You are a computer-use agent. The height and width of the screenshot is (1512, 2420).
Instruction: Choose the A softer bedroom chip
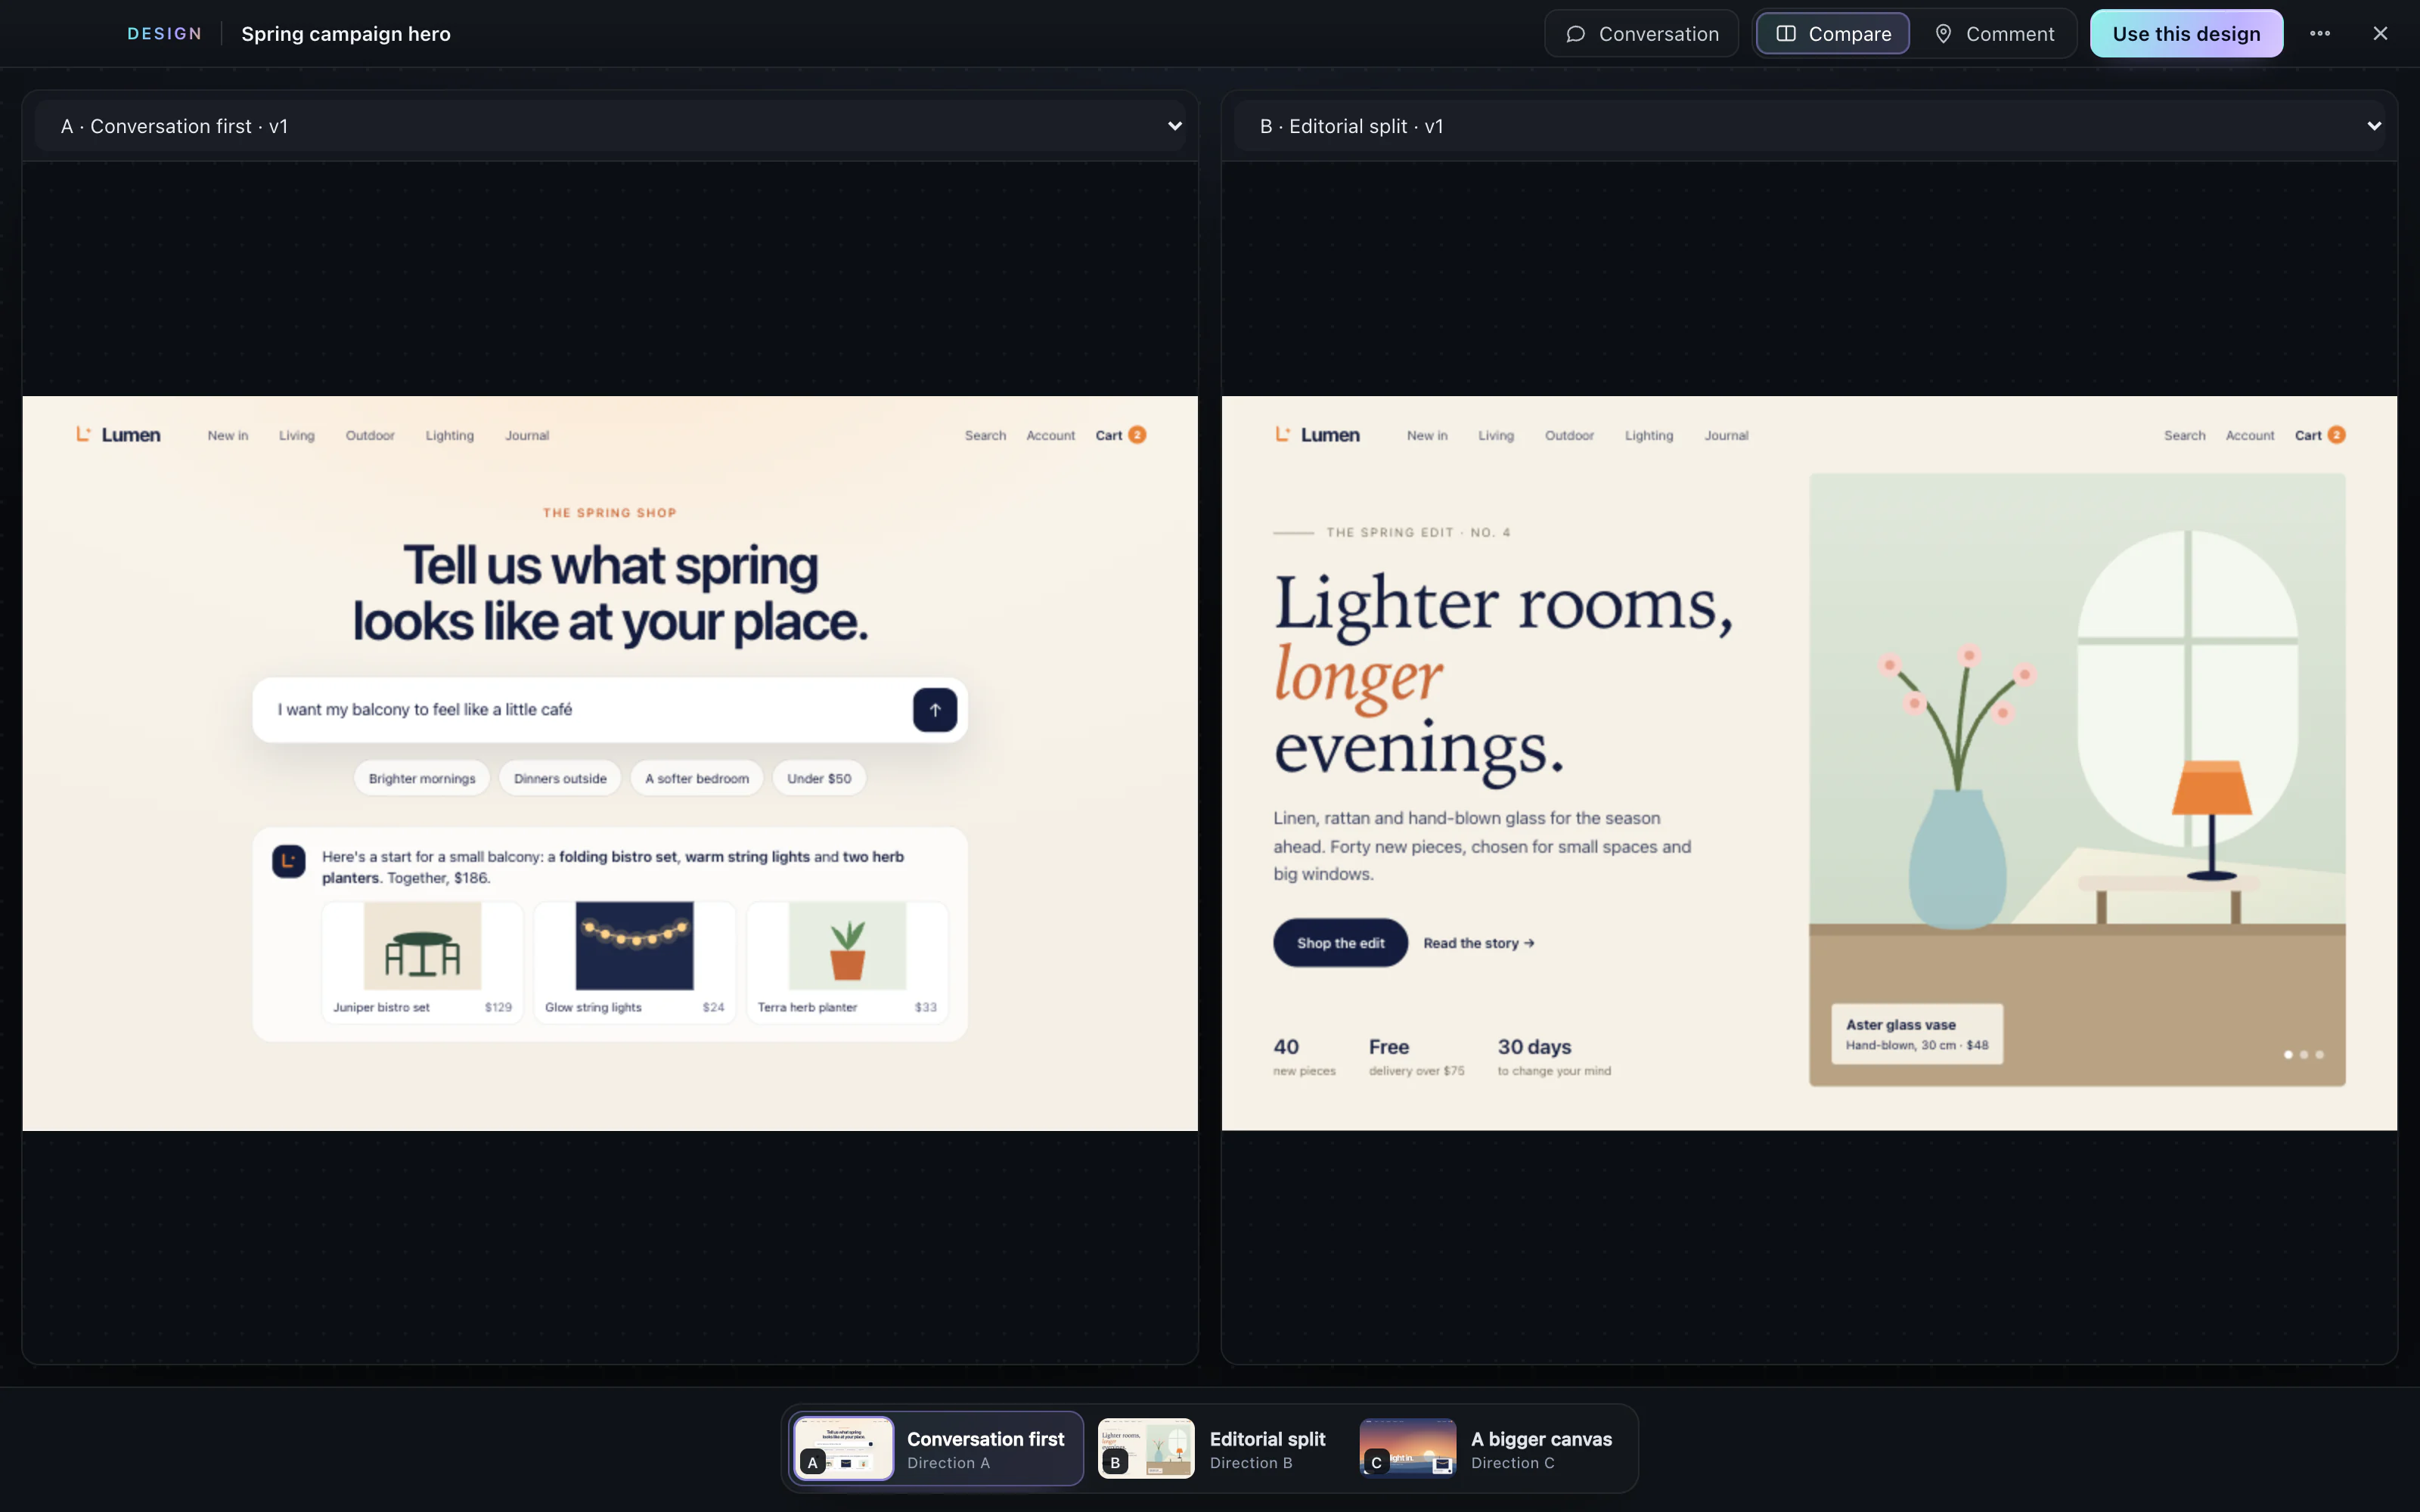[x=697, y=778]
